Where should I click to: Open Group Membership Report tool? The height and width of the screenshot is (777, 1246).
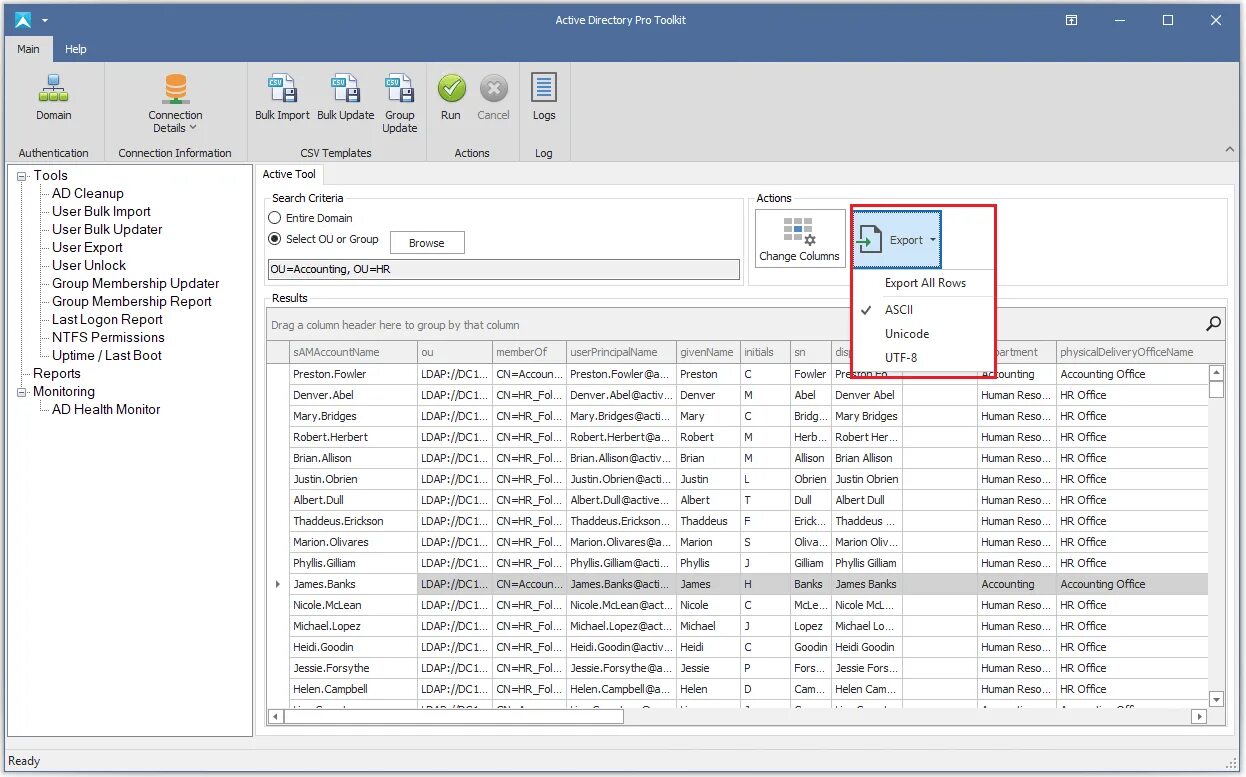(x=132, y=301)
